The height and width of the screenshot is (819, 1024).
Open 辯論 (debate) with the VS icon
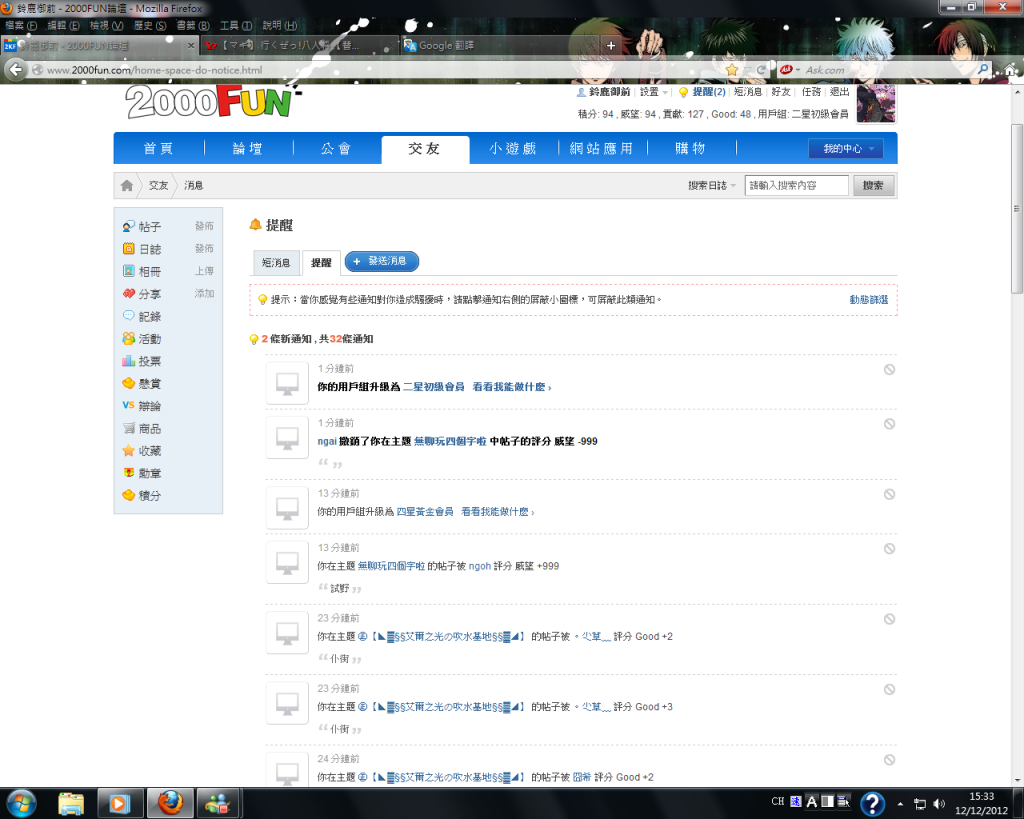click(149, 406)
